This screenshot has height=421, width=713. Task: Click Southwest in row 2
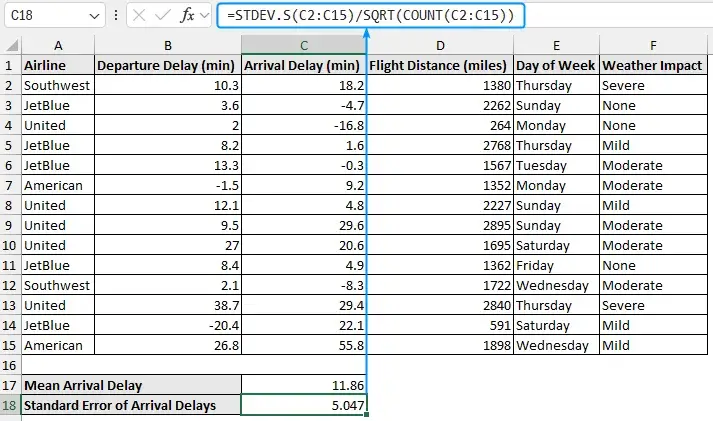58,85
